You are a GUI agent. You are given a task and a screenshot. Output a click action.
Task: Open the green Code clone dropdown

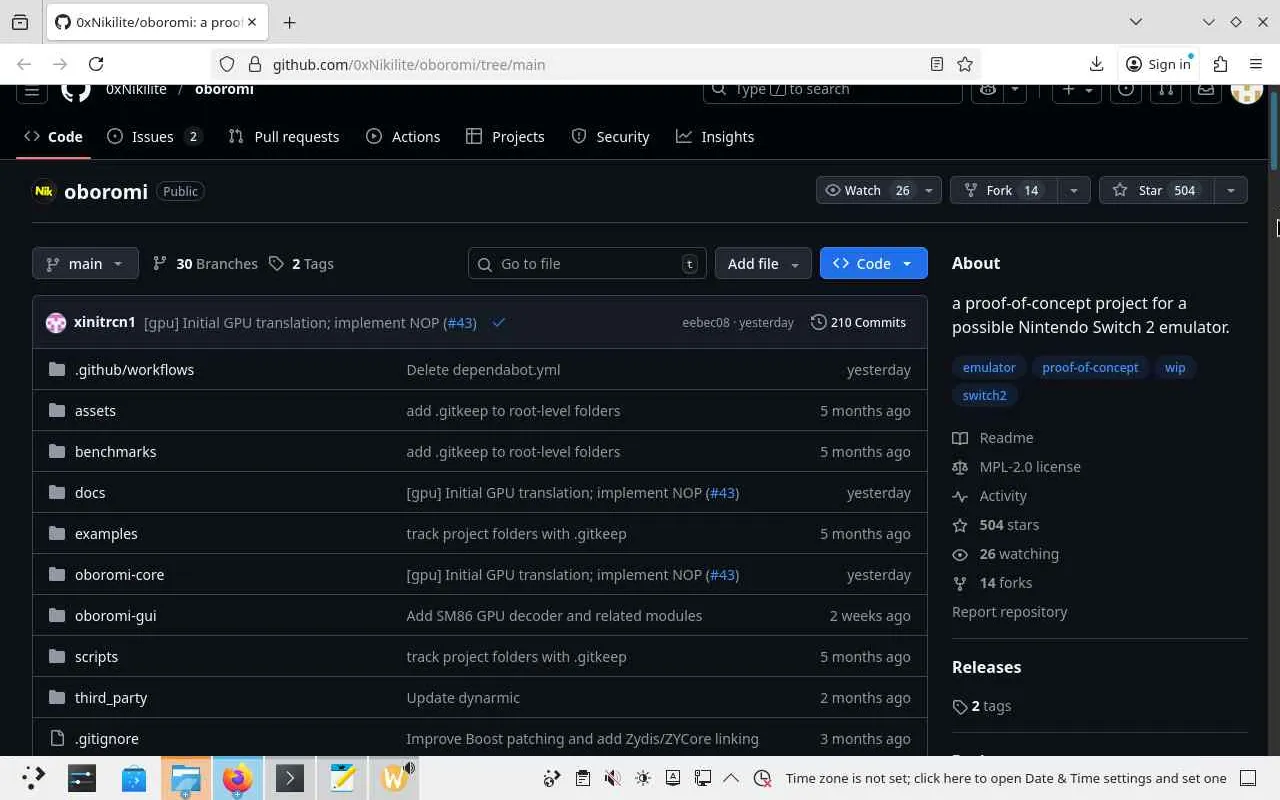point(873,264)
